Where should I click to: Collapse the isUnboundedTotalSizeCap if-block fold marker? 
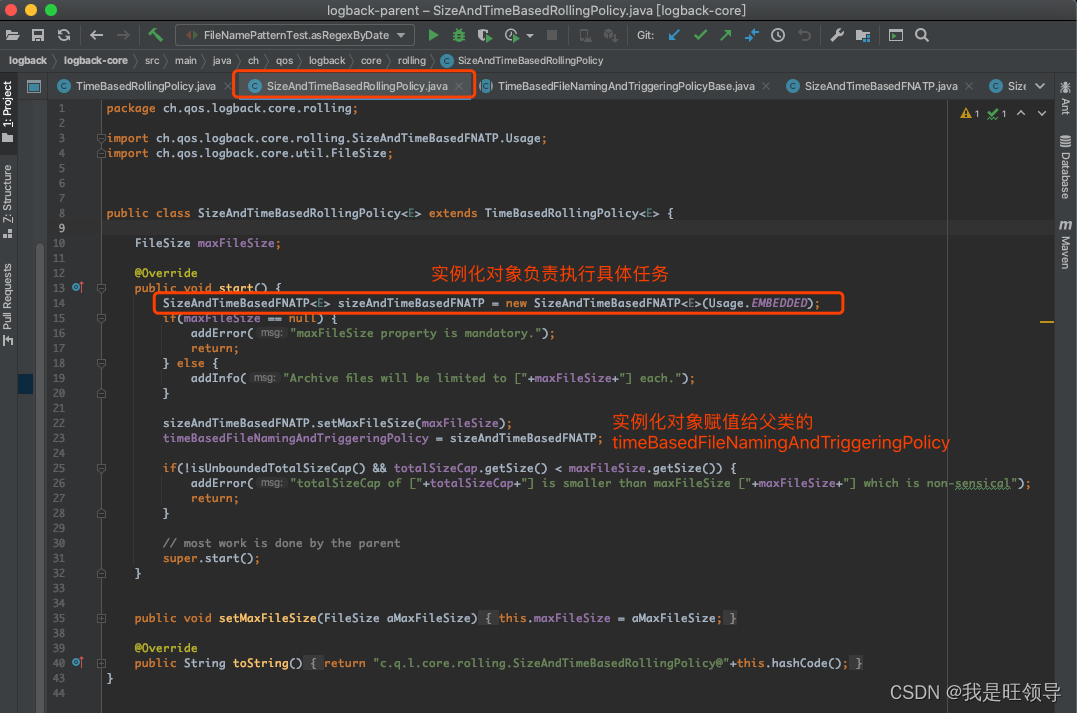101,468
